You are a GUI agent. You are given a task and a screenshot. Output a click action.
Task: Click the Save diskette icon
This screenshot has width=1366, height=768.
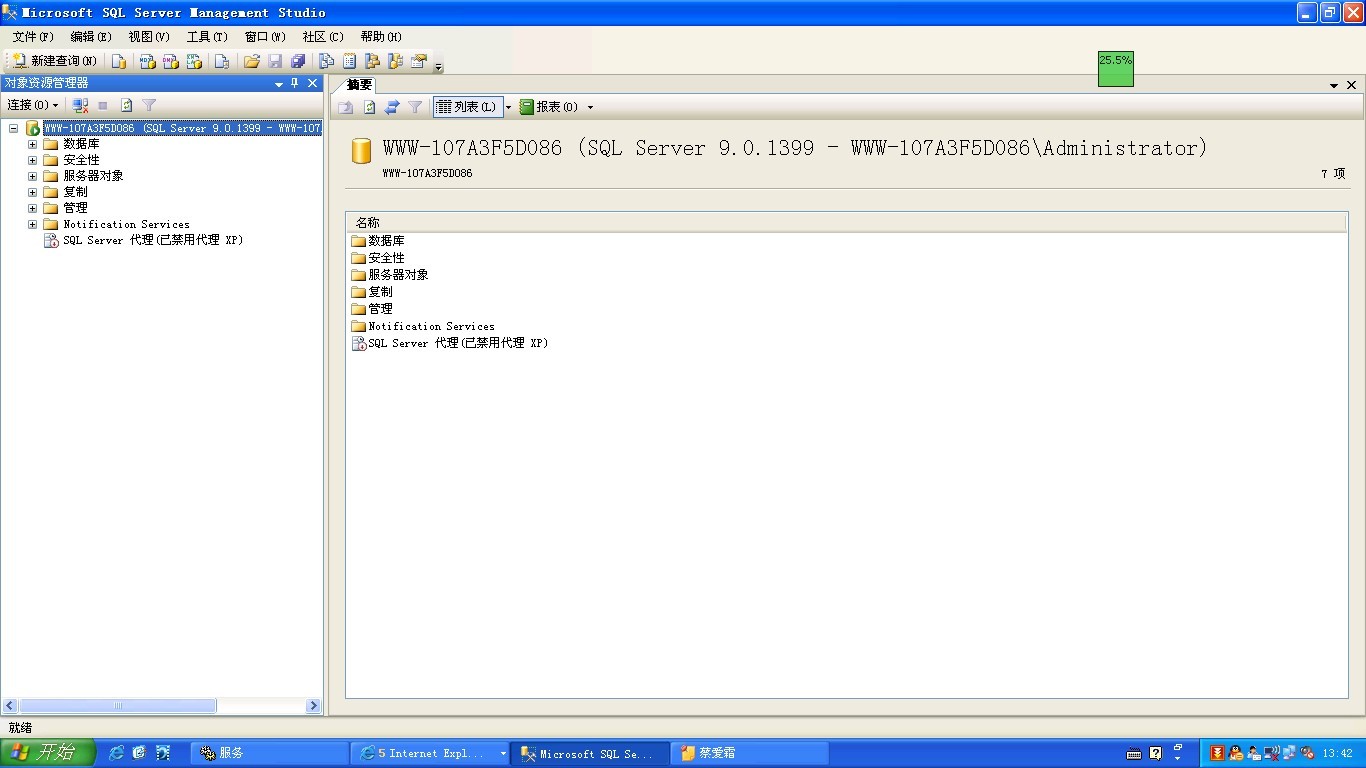275,61
